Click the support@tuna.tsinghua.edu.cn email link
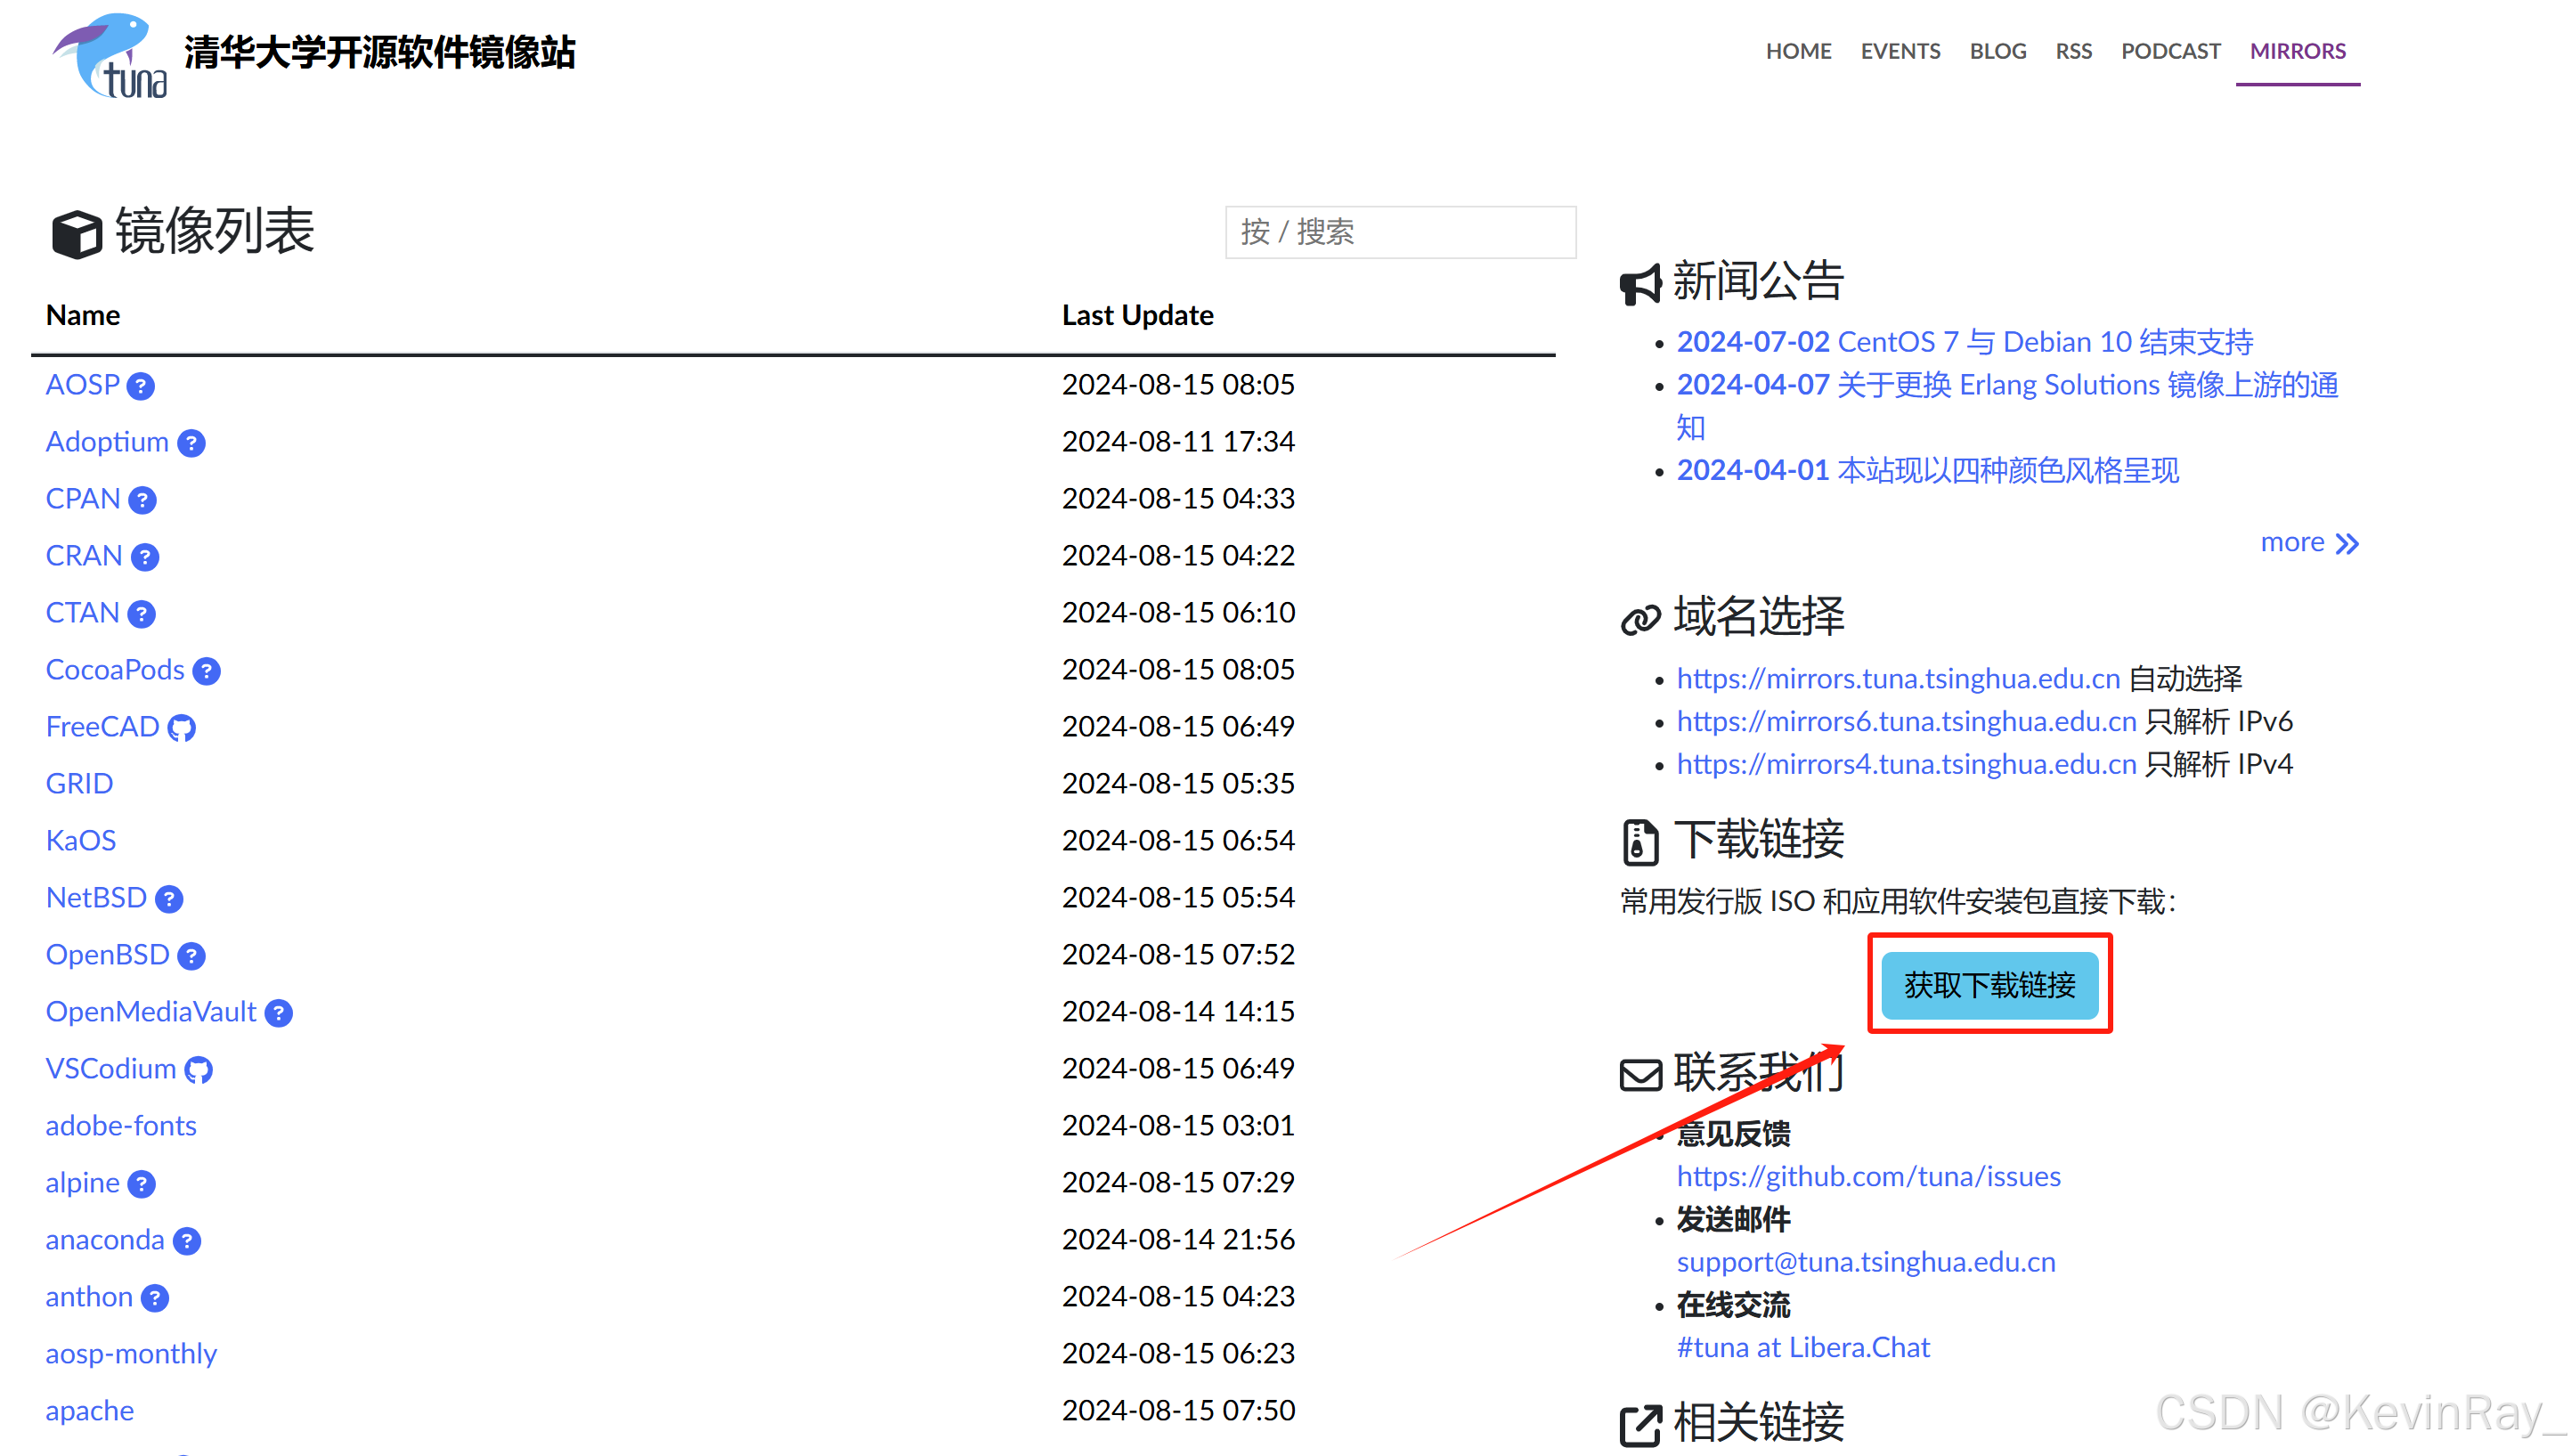2571x1456 pixels. point(1866,1262)
